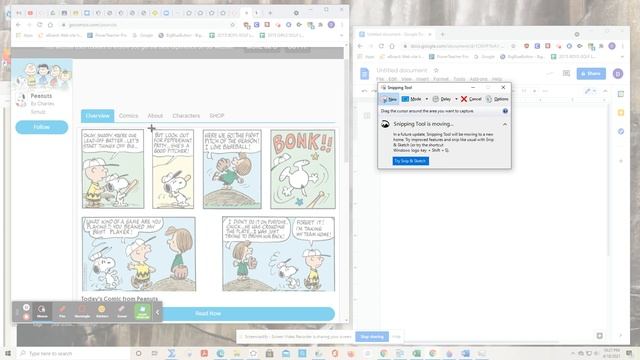
Task: Click Cancel in the Snipping Tool
Action: pos(471,99)
